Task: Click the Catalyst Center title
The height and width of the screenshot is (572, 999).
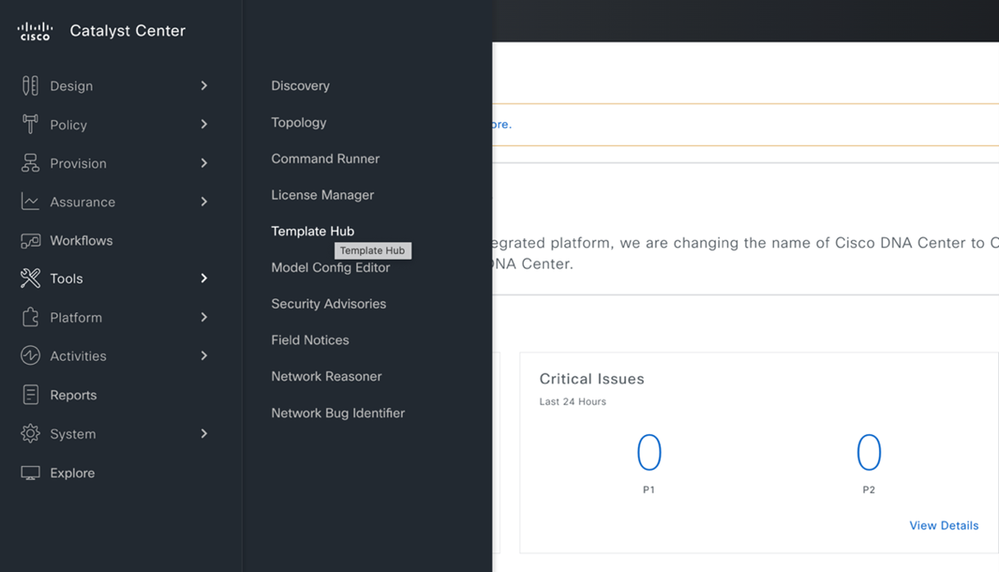Action: 127,31
